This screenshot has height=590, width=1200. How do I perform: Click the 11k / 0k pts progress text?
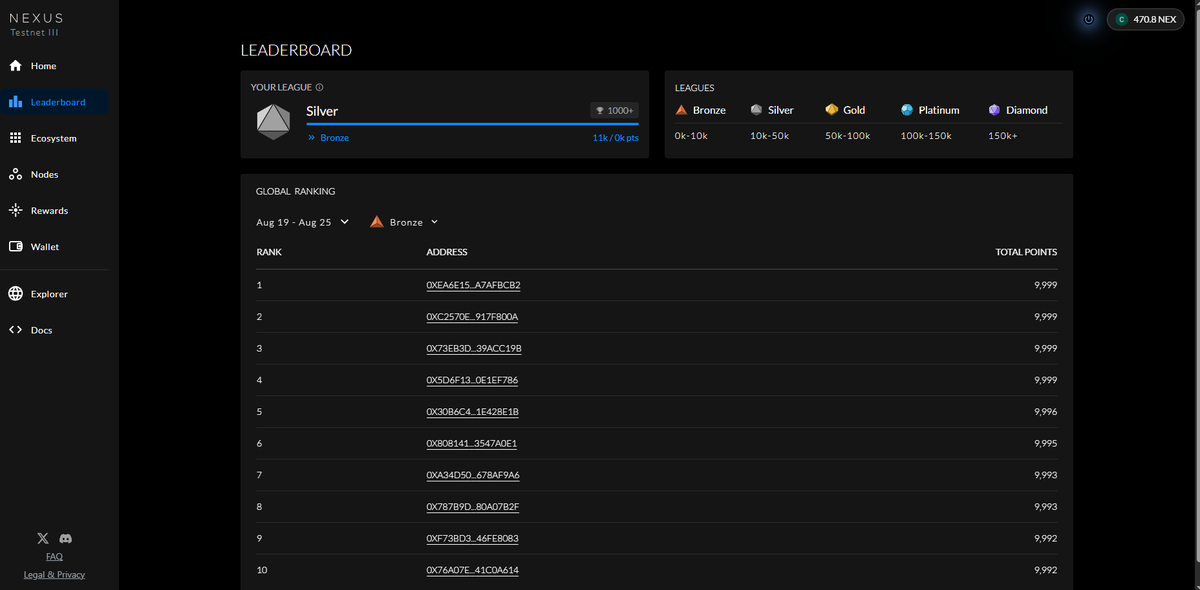[615, 137]
